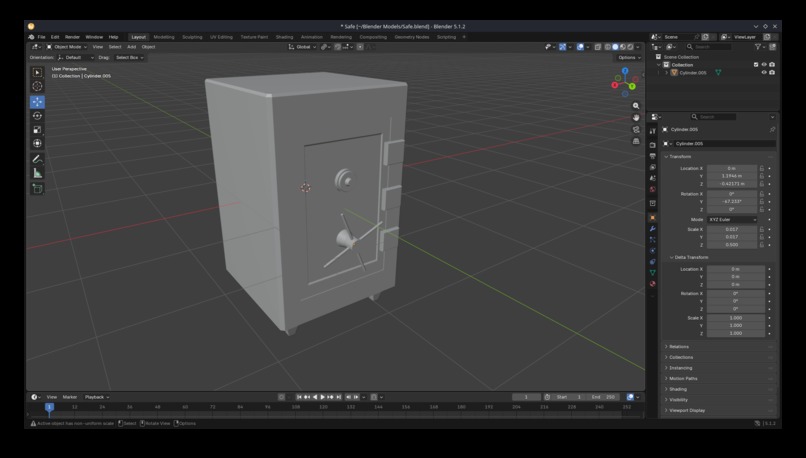The height and width of the screenshot is (458, 806).
Task: Activate the Move tool in the toolbar
Action: tap(37, 102)
